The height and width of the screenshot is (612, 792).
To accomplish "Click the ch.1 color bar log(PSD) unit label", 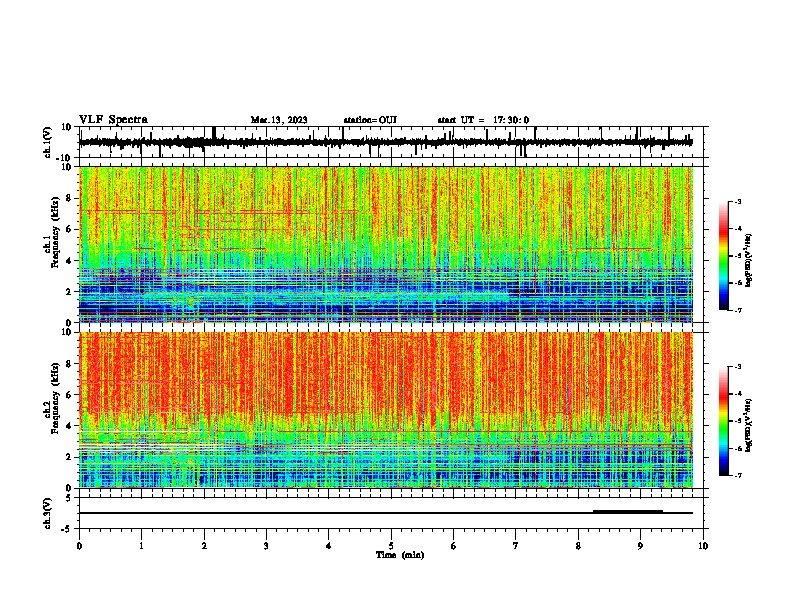I will click(x=748, y=261).
